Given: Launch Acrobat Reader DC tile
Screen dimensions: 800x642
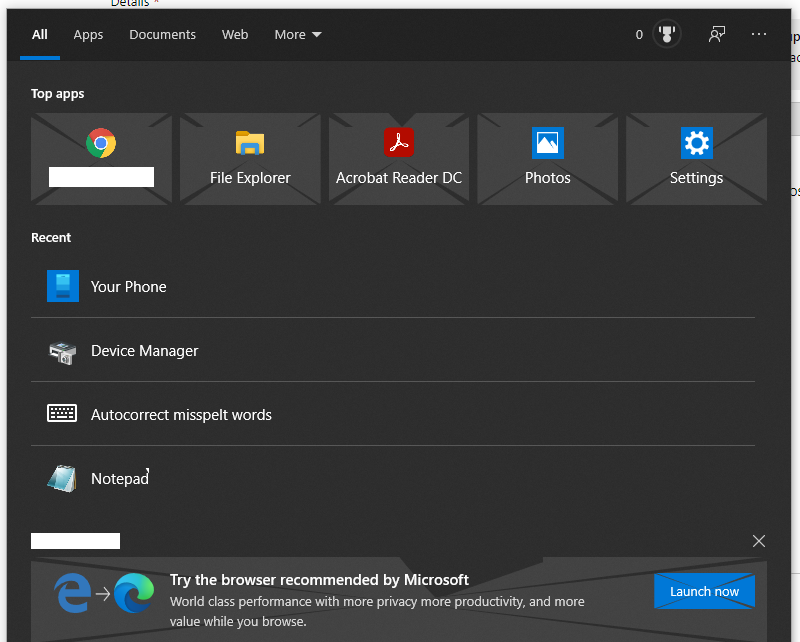Looking at the screenshot, I should click(399, 159).
